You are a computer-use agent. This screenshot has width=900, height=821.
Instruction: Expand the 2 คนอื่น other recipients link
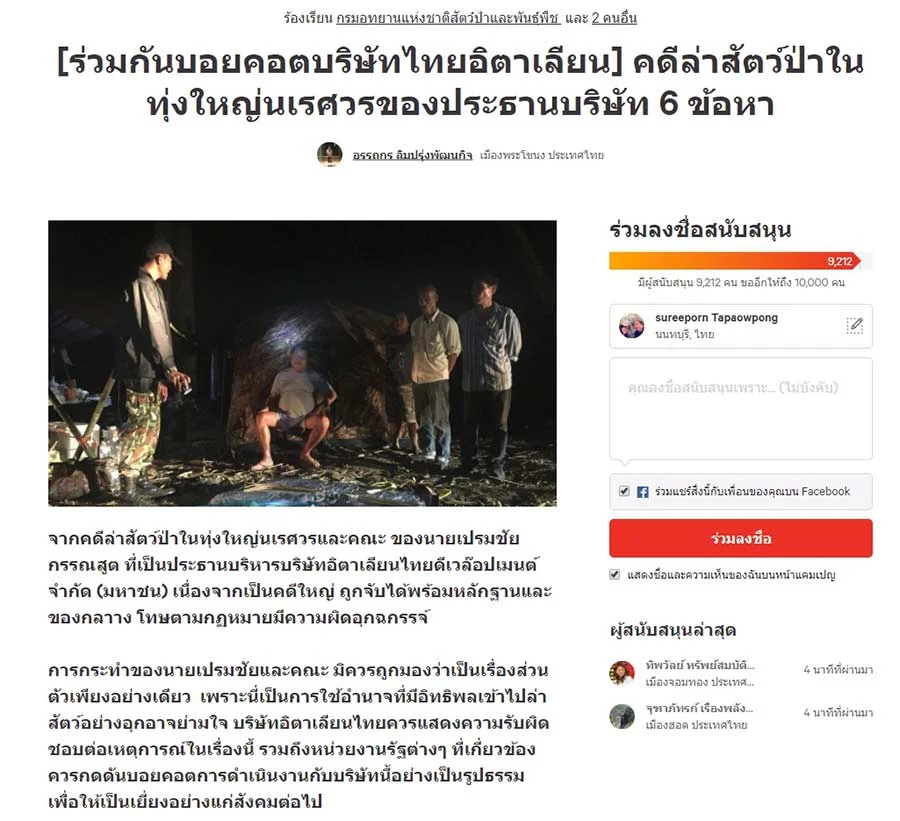tap(614, 18)
